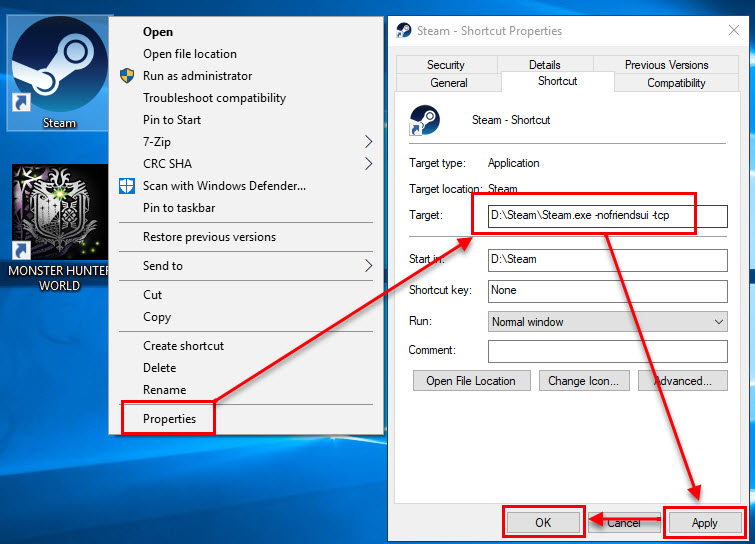Switch to the Compatibility tab
This screenshot has width=755, height=544.
pyautogui.click(x=676, y=83)
